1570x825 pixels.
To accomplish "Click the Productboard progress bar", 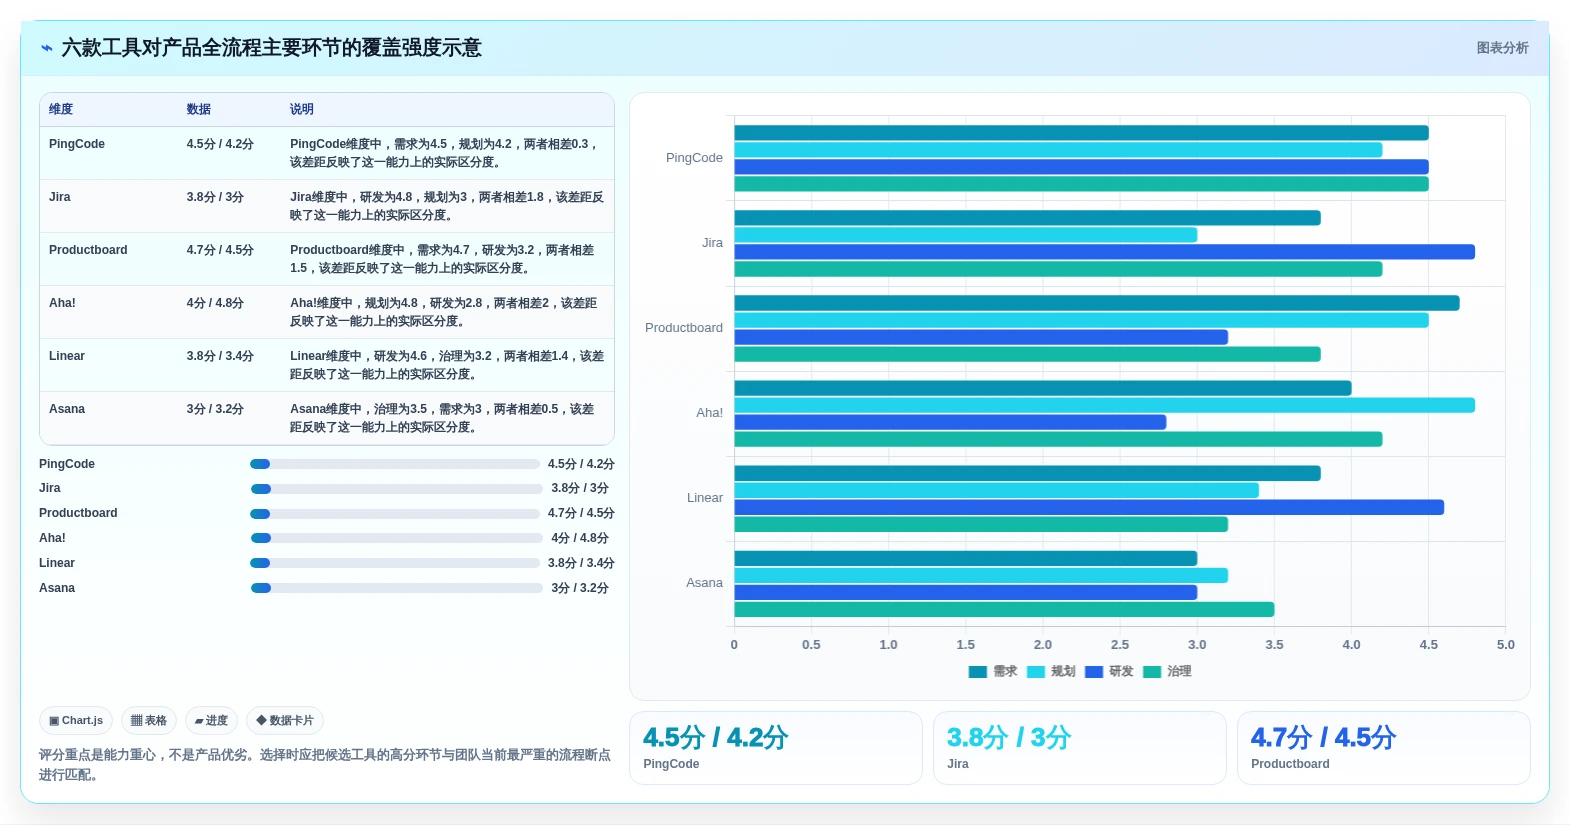I will click(x=395, y=514).
